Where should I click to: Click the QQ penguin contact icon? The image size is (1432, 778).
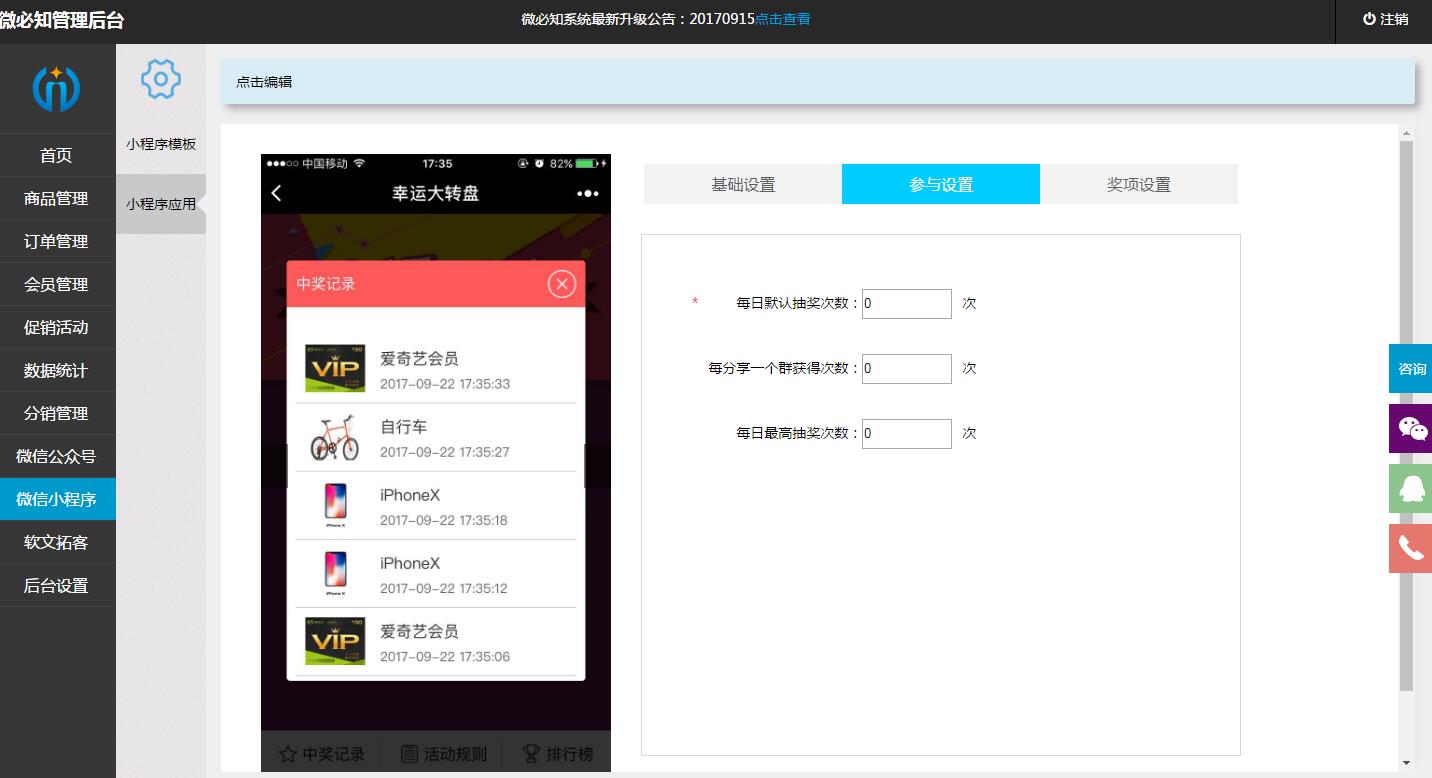(x=1411, y=489)
